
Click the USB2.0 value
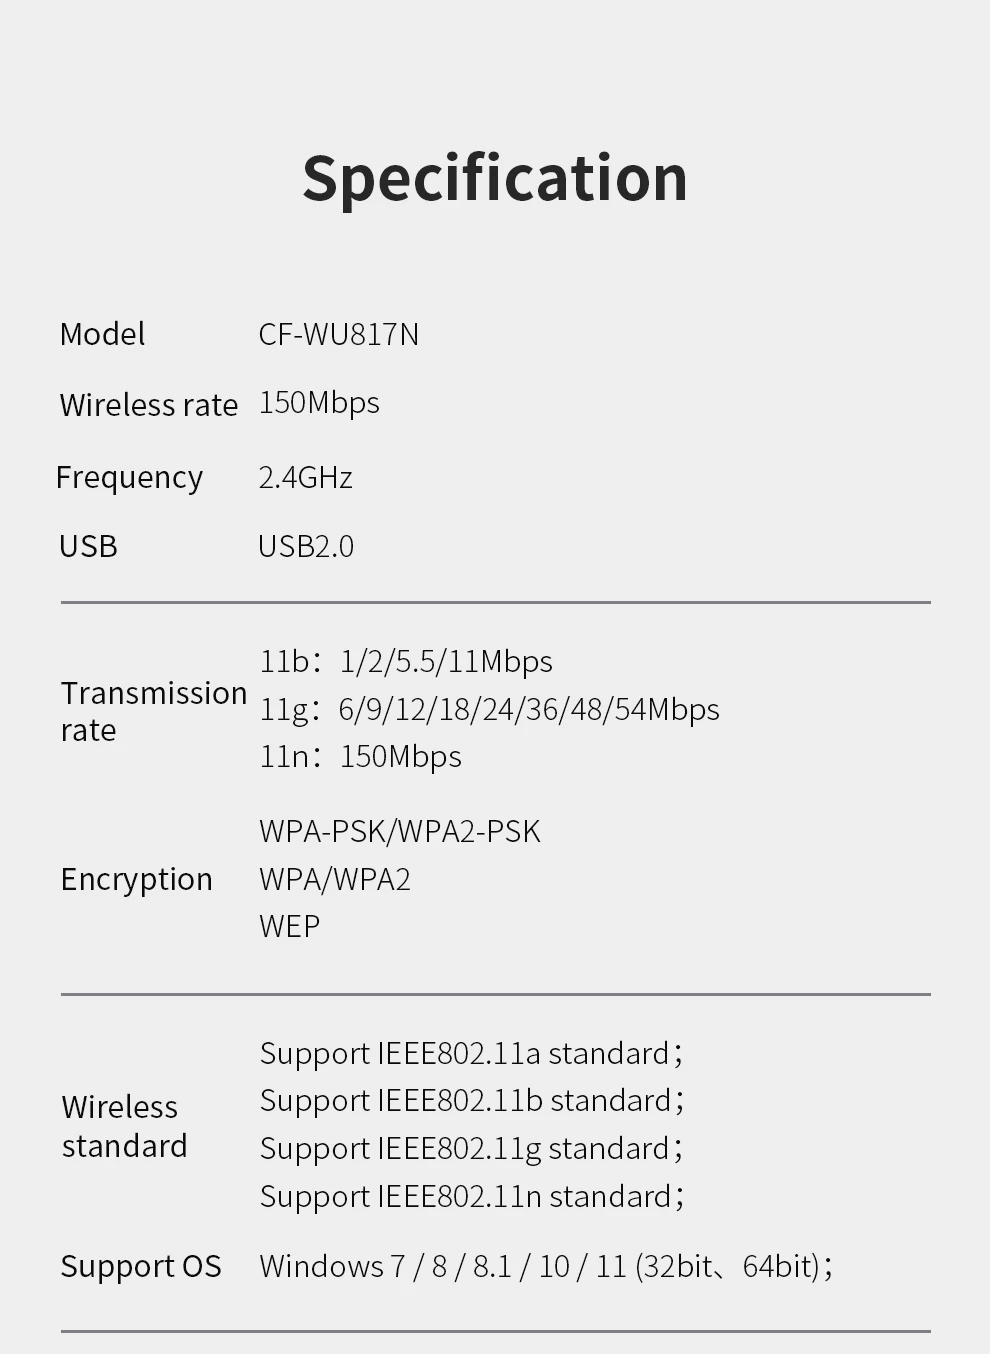[x=306, y=547]
